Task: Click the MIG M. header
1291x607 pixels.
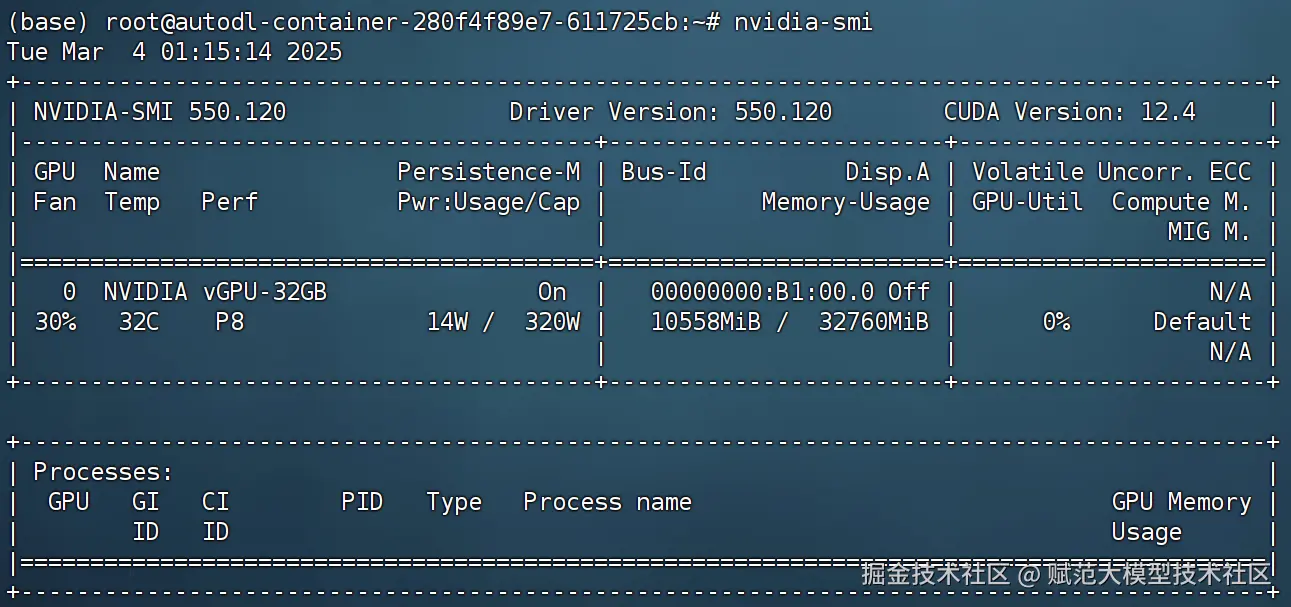Action: point(1209,232)
